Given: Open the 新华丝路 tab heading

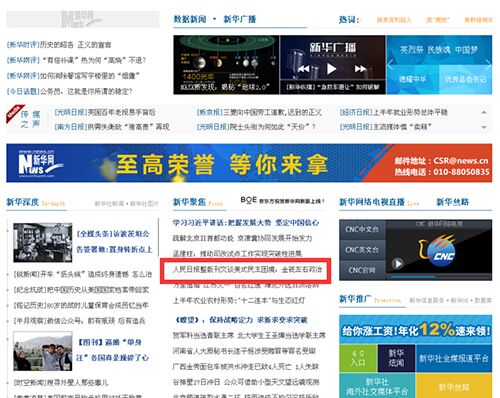Looking at the screenshot, I should click(x=452, y=202).
